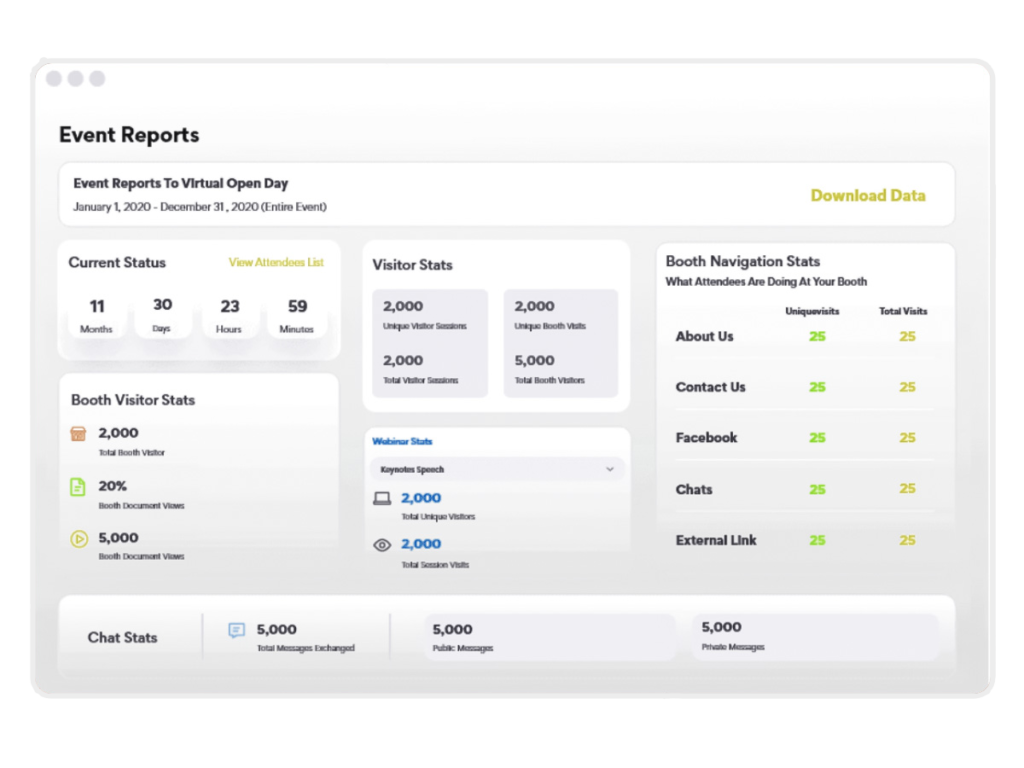This screenshot has width=1024, height=768.
Task: Select the 11 Months countdown card
Action: click(x=97, y=315)
